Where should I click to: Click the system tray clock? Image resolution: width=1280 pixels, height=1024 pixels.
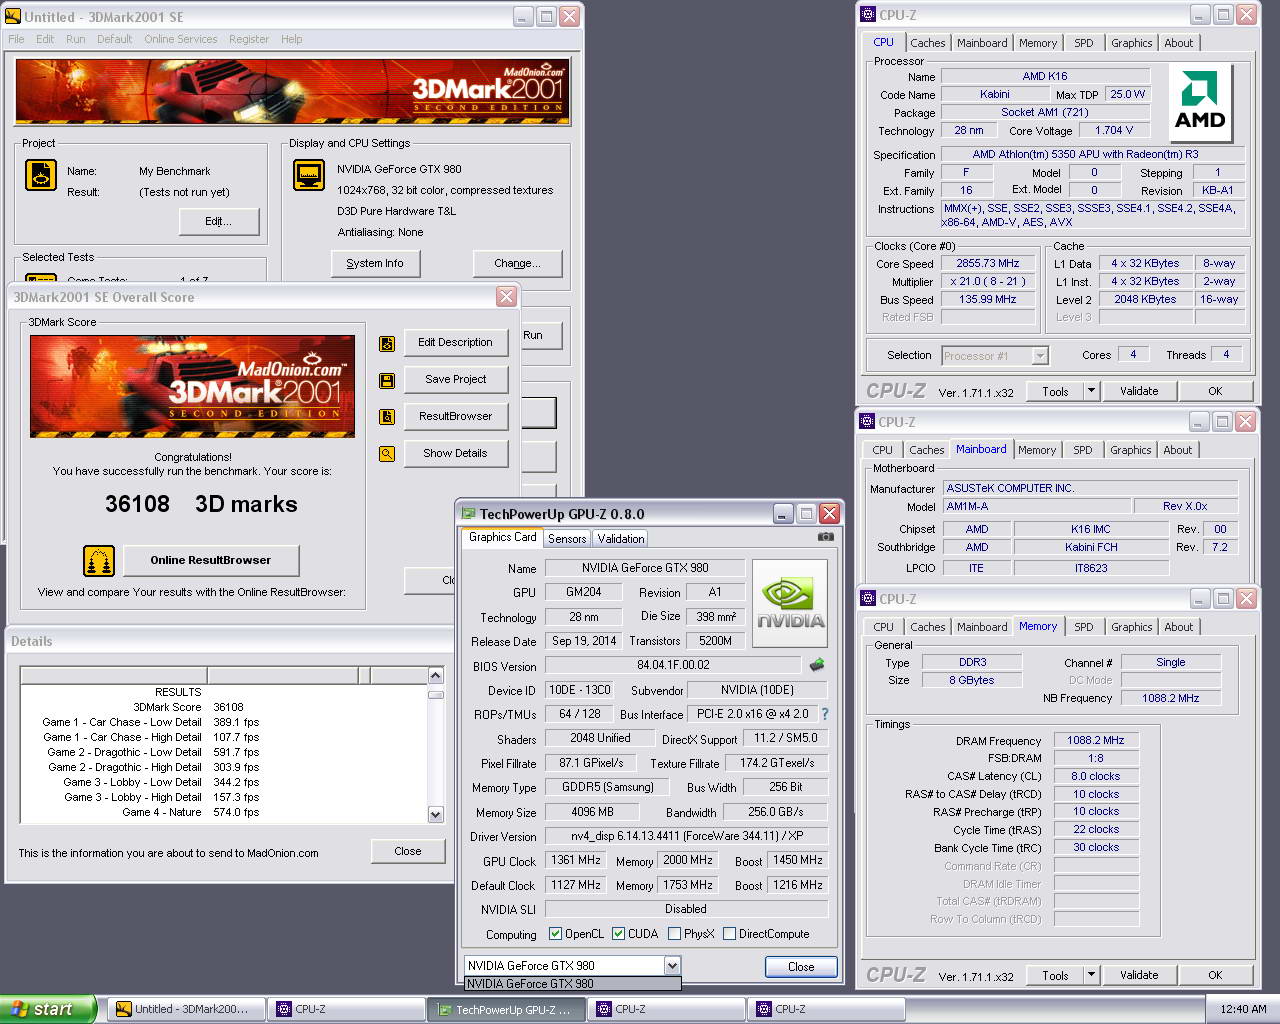click(1243, 1010)
